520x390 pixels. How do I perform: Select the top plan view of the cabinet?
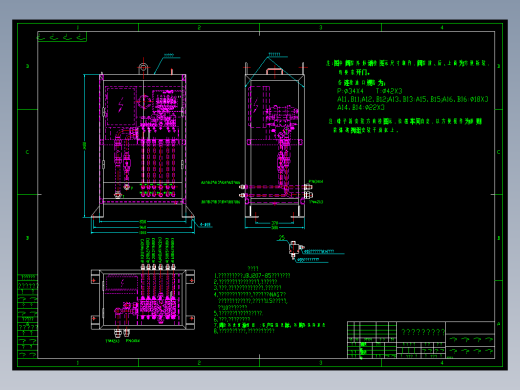[x=143, y=300]
